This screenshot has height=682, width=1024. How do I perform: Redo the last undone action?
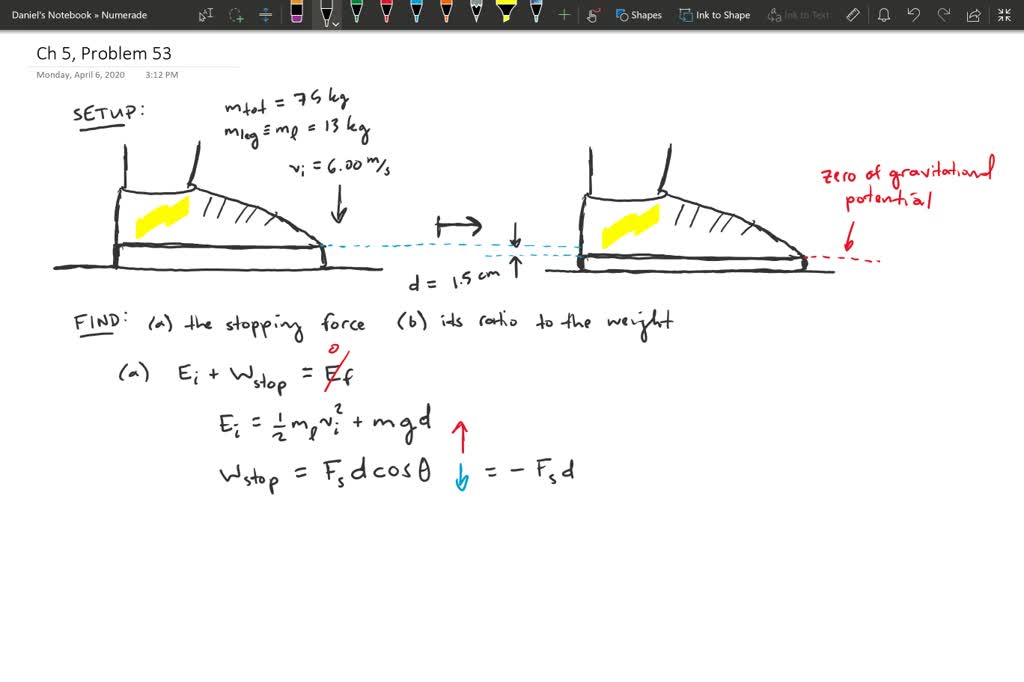pos(942,15)
